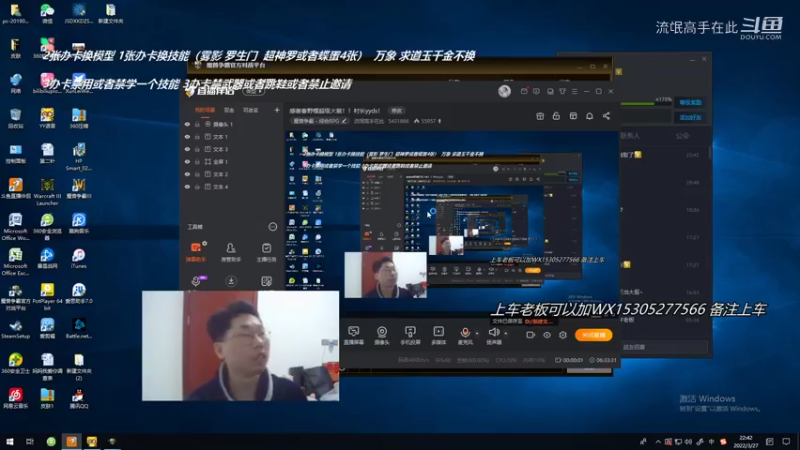Image resolution: width=800 pixels, height=450 pixels.
Task: Open feedback chat icon in title bar
Action: click(536, 91)
